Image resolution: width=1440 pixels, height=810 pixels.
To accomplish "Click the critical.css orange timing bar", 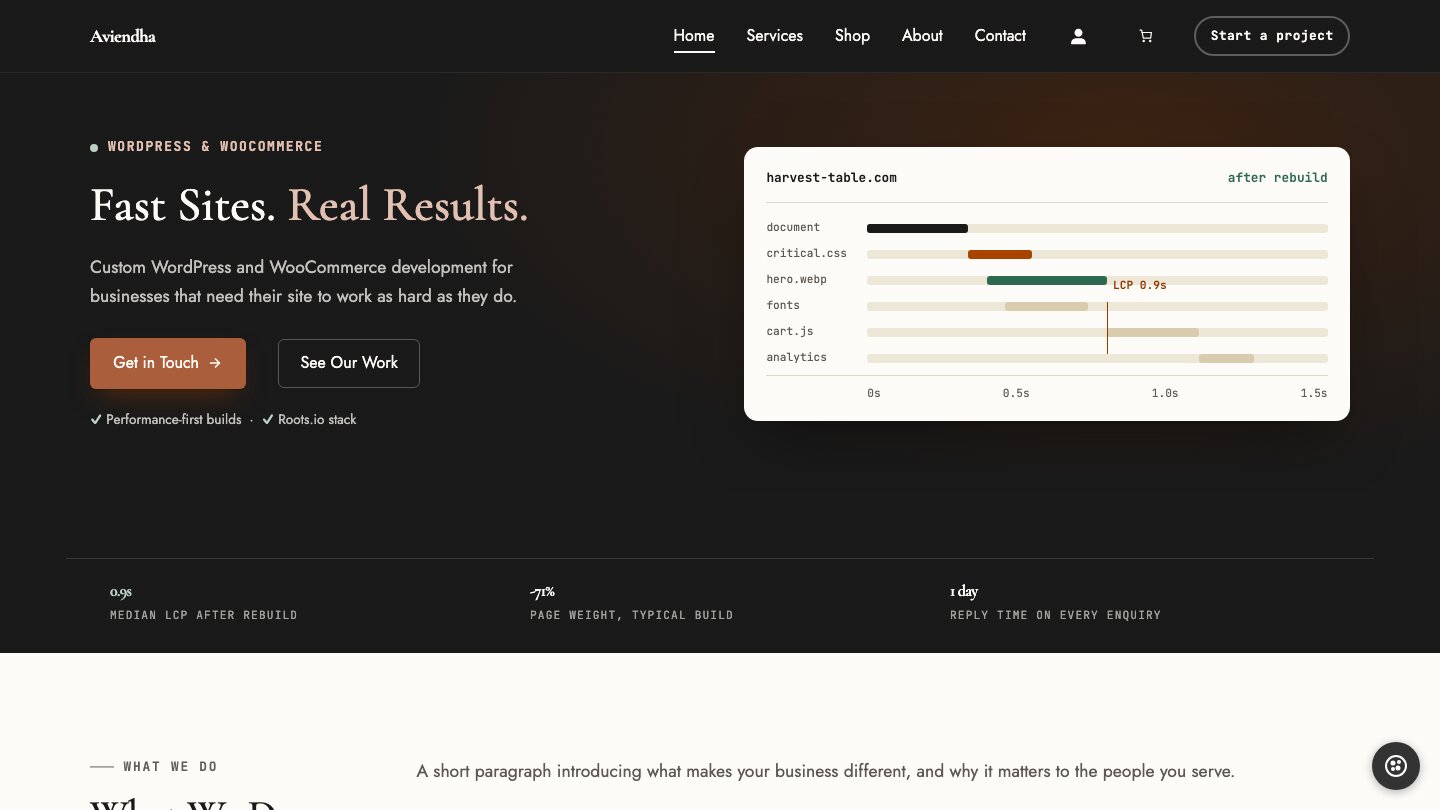I will point(1000,255).
